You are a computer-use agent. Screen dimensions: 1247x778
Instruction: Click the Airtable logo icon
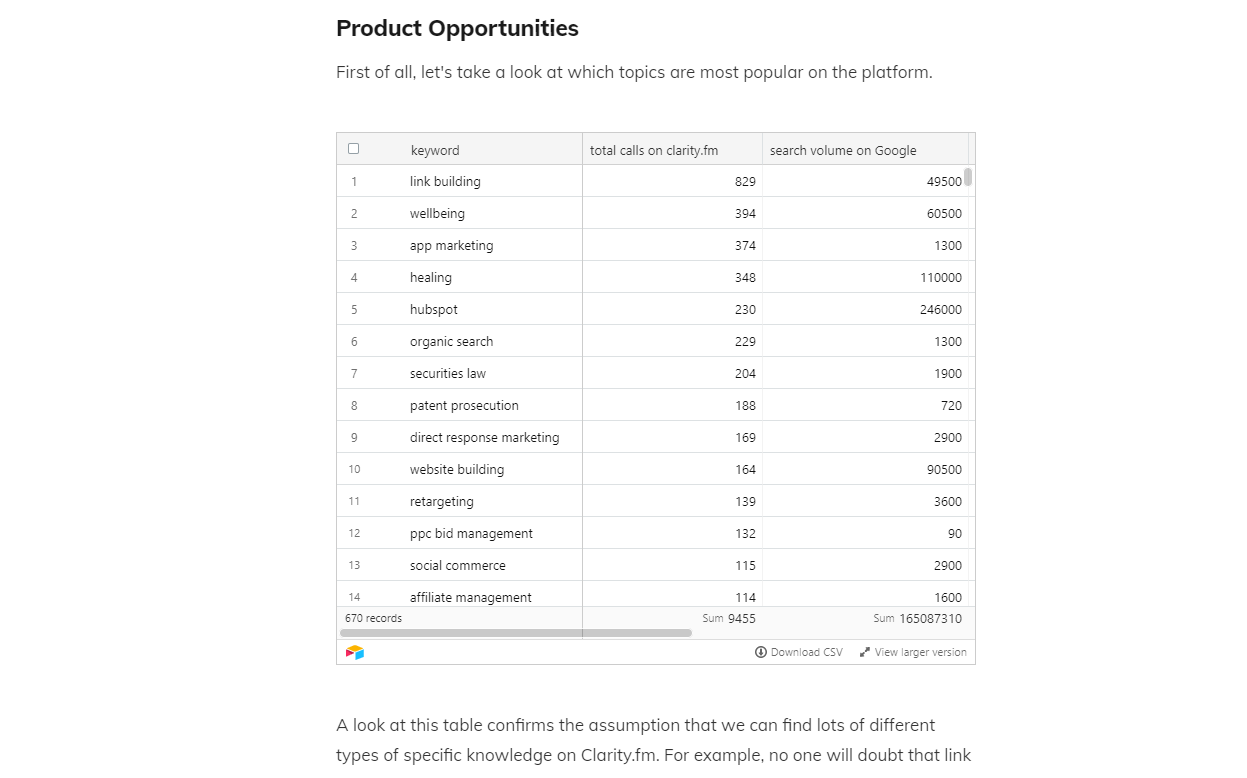pos(355,653)
